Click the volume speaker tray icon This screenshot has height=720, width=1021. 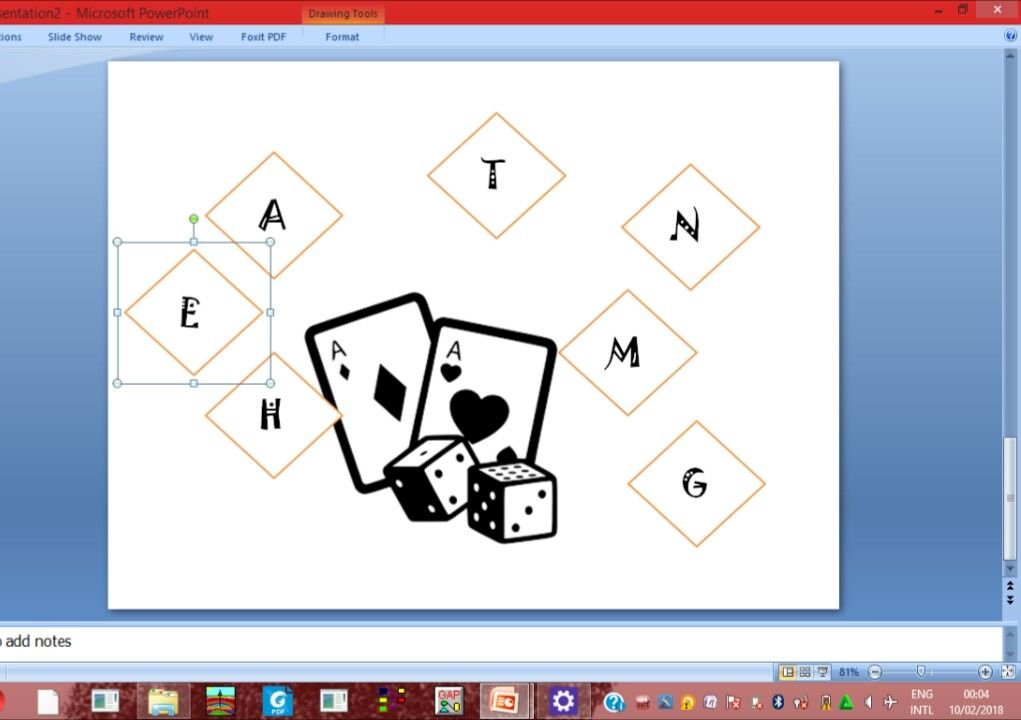(x=868, y=702)
